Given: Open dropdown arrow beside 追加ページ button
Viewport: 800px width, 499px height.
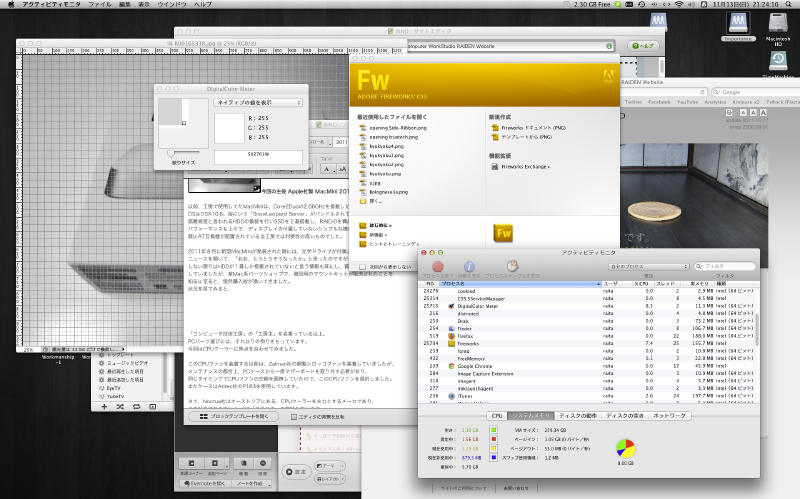Looking at the screenshot, I should tap(227, 463).
